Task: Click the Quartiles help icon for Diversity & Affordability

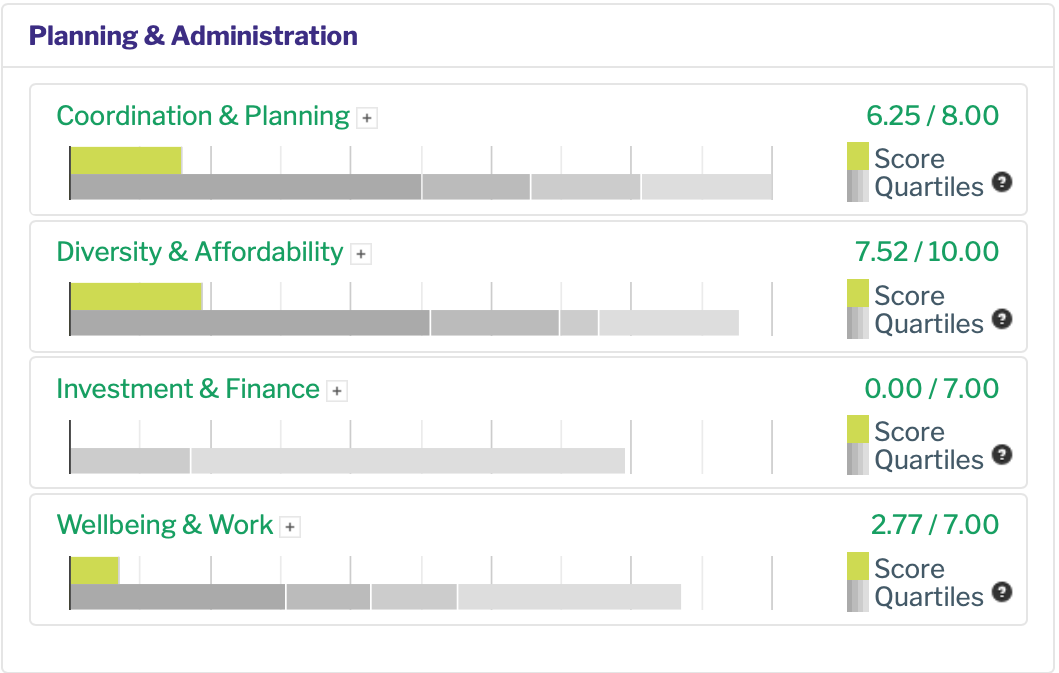Action: point(1002,322)
